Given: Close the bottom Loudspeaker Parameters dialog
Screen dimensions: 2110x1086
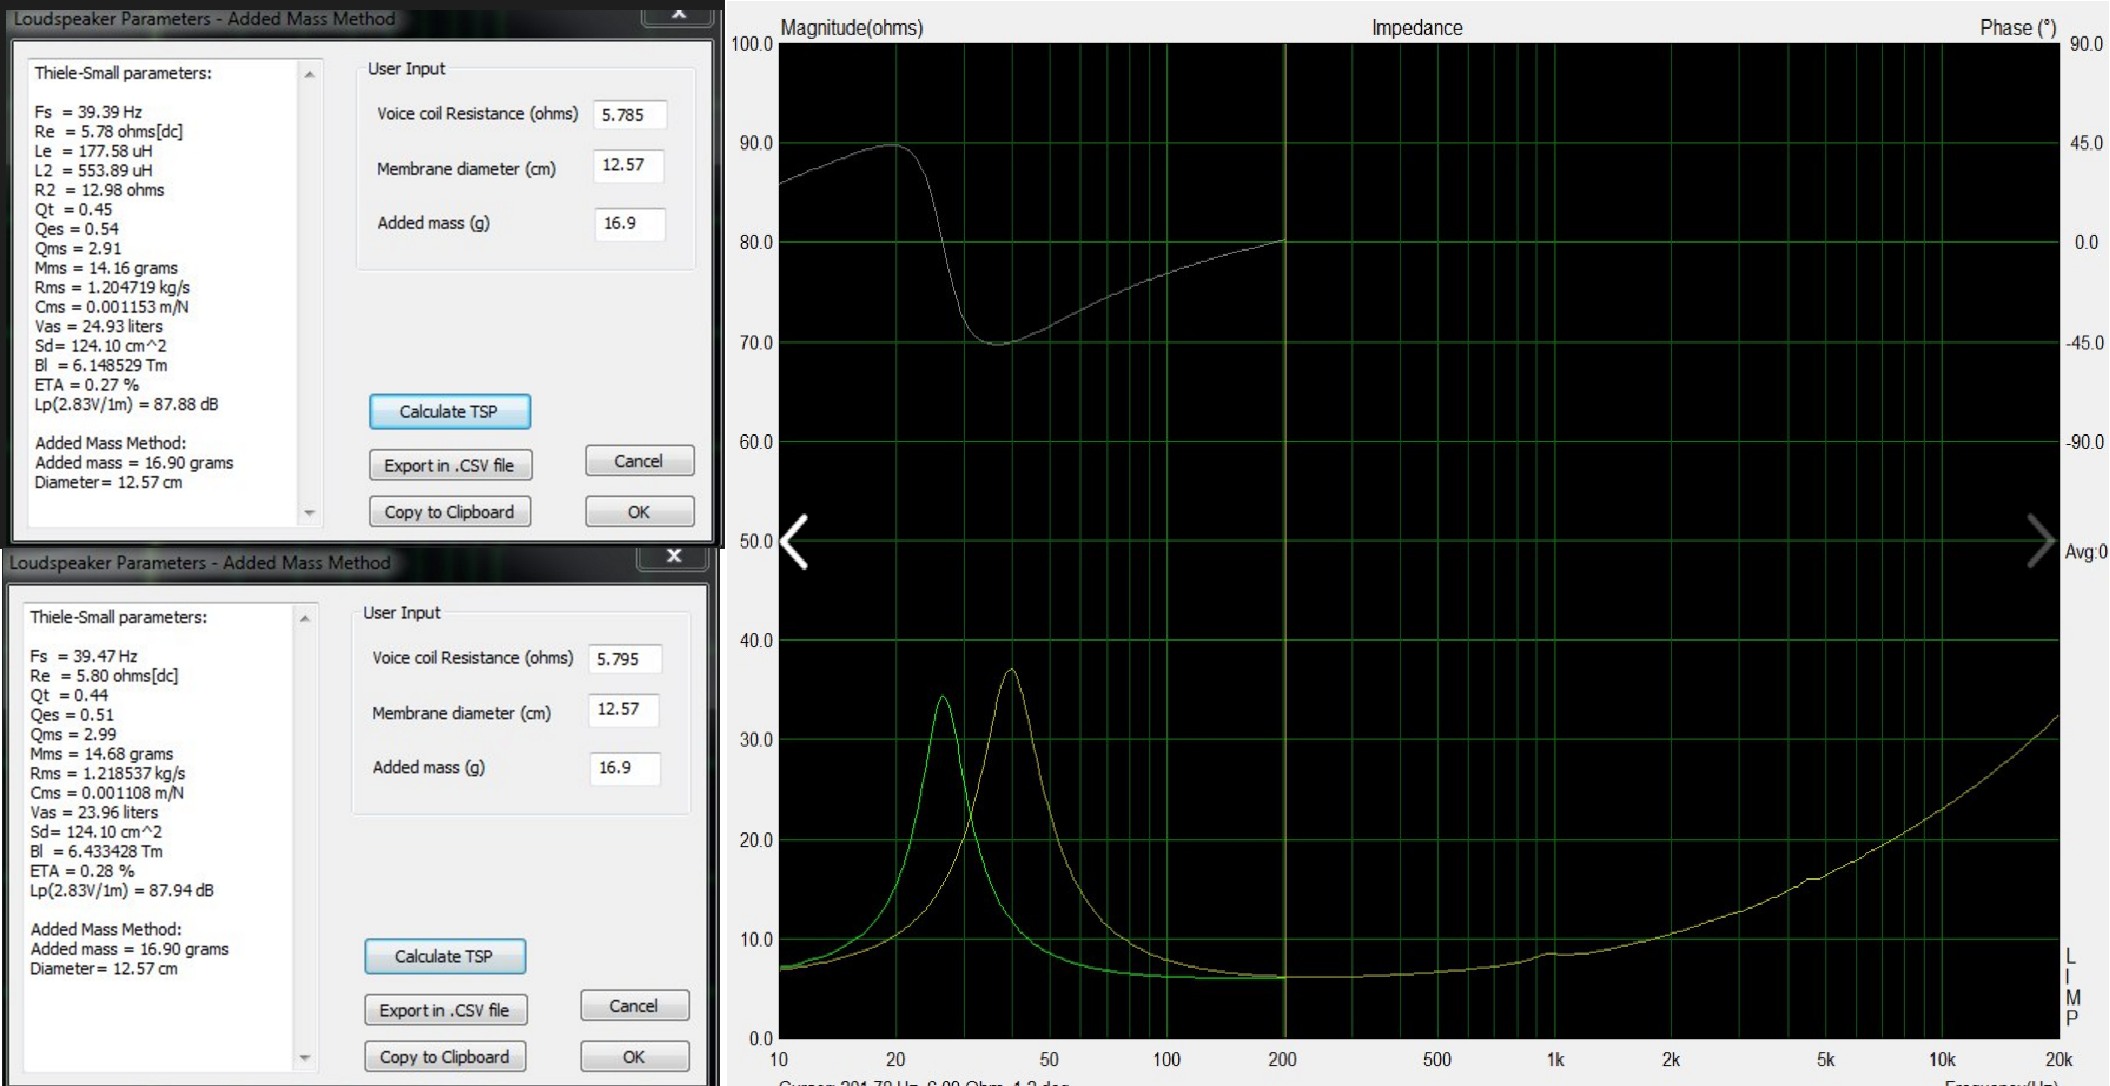Looking at the screenshot, I should (674, 556).
